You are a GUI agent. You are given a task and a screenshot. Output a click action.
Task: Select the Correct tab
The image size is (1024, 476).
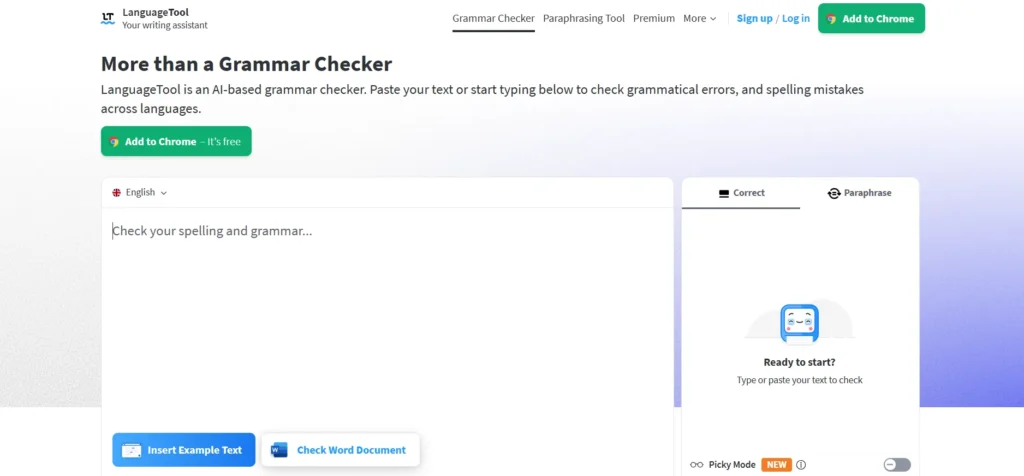click(x=741, y=193)
